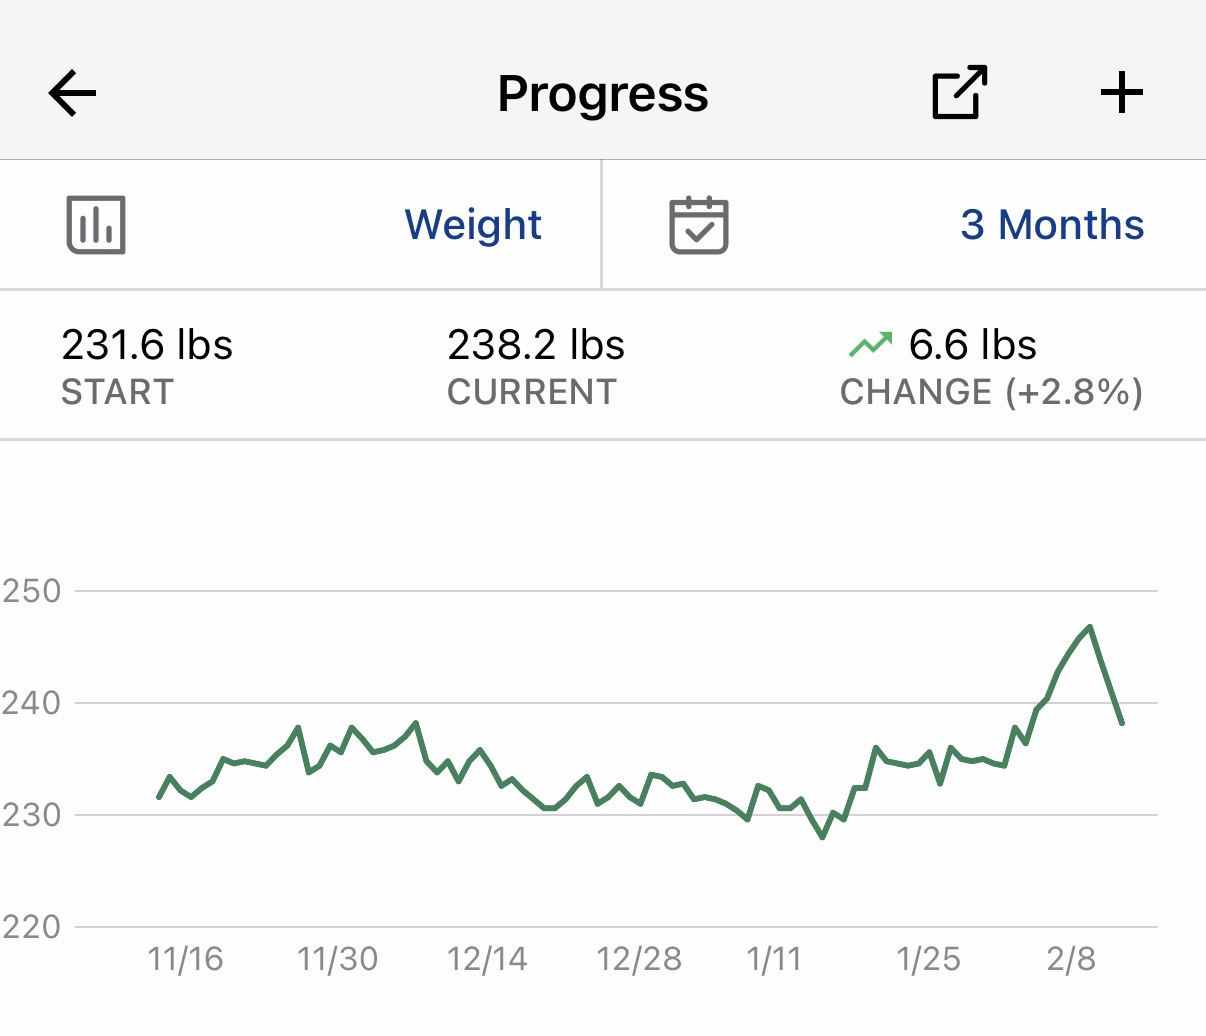This screenshot has width=1206, height=1036.
Task: Click the calendar date range icon
Action: [x=698, y=224]
